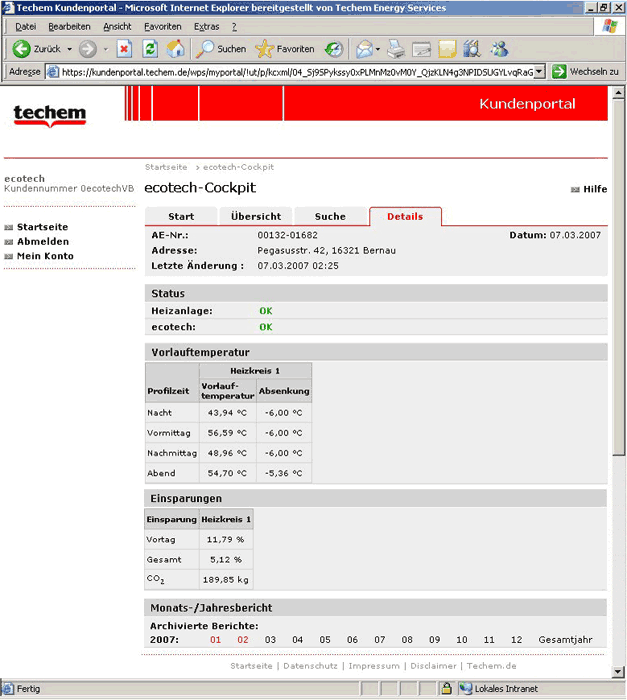Open the mail icon dropdown arrow
Screen dimensions: 627x700
[378, 49]
